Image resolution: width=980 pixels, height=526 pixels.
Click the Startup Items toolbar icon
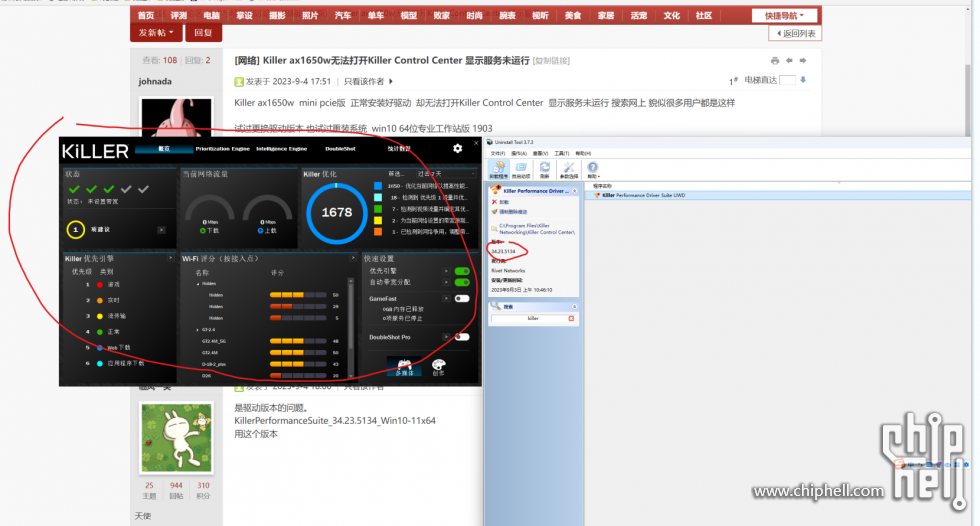coord(521,169)
